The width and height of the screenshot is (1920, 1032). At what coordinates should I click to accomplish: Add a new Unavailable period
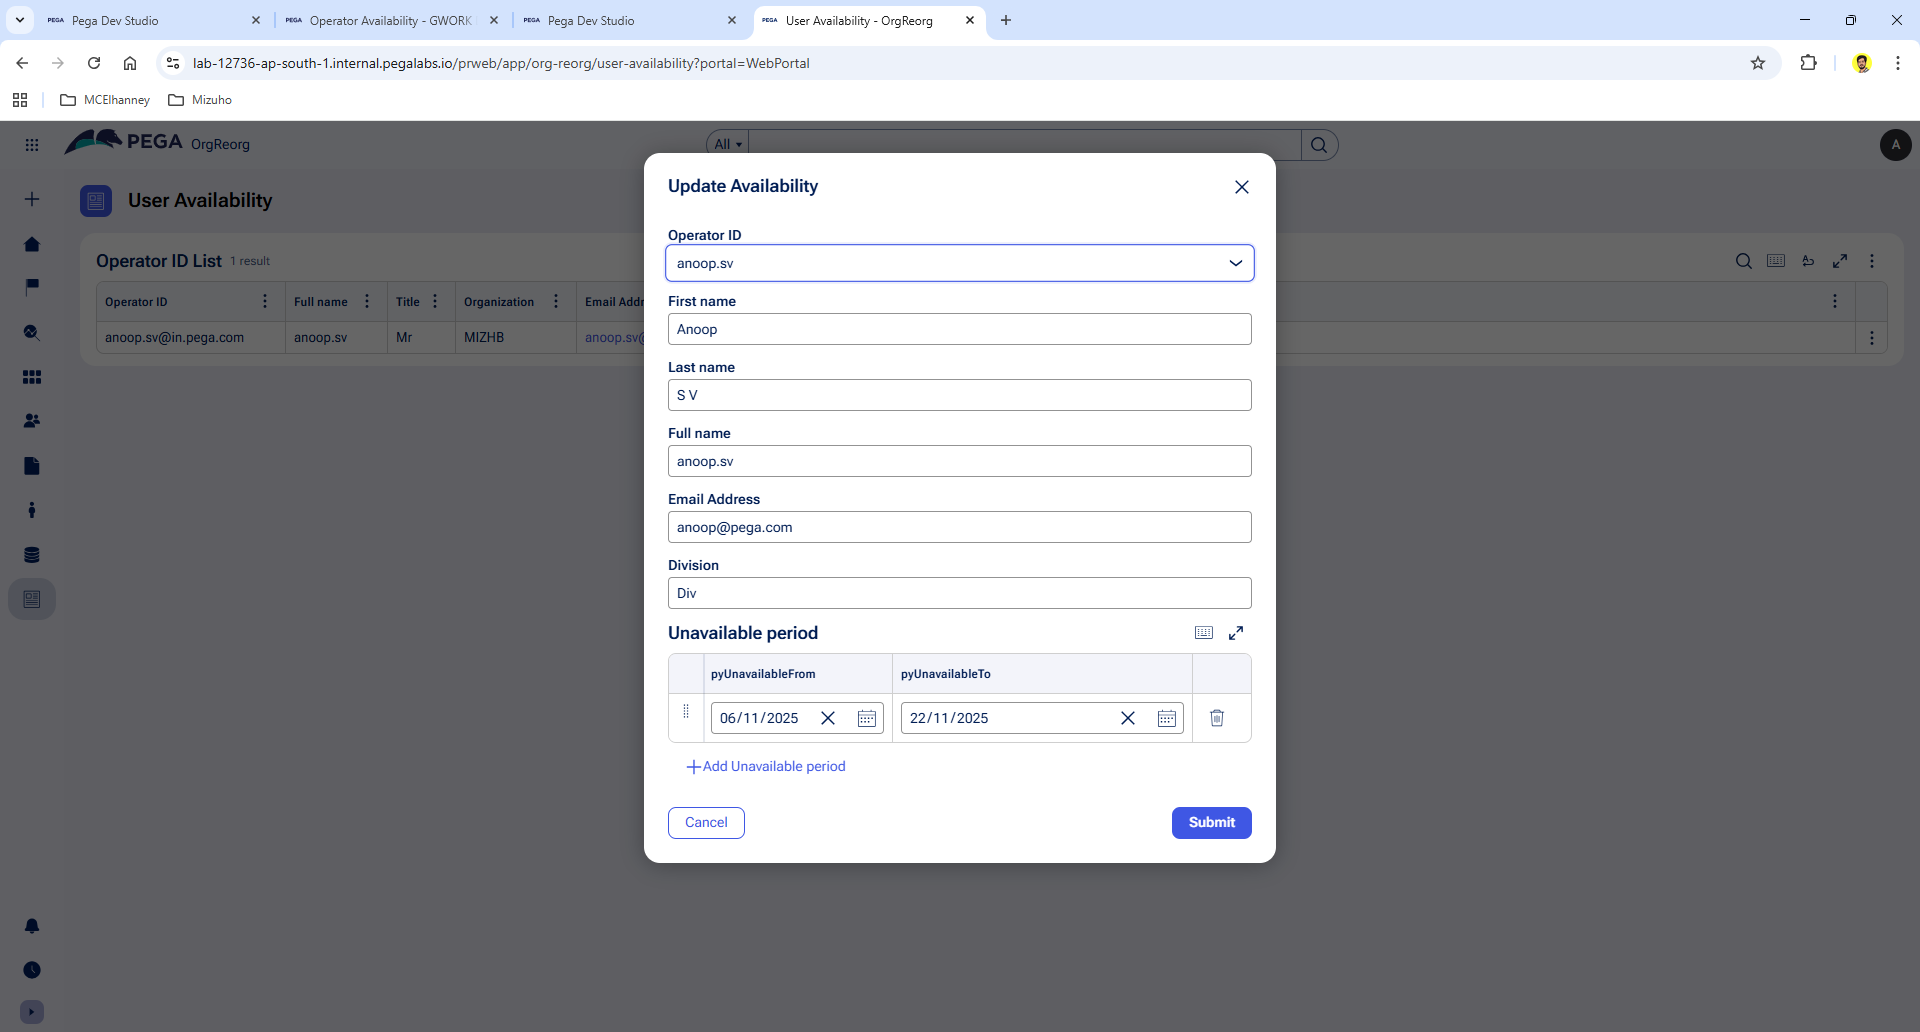point(766,766)
